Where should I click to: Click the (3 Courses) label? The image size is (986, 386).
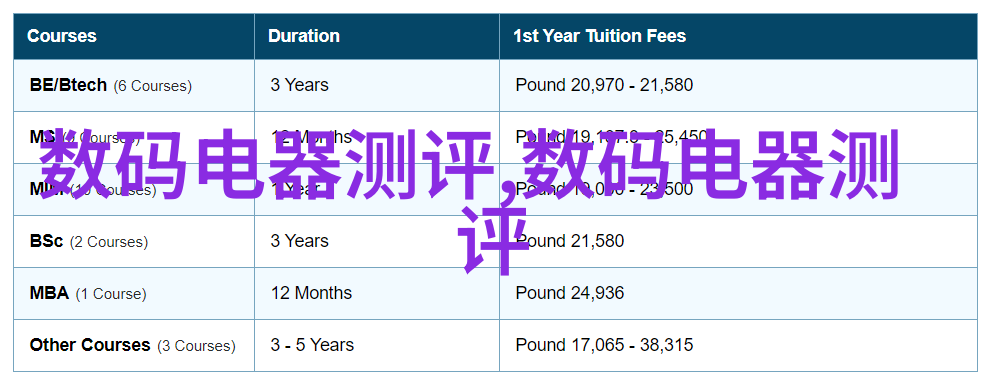tap(196, 346)
